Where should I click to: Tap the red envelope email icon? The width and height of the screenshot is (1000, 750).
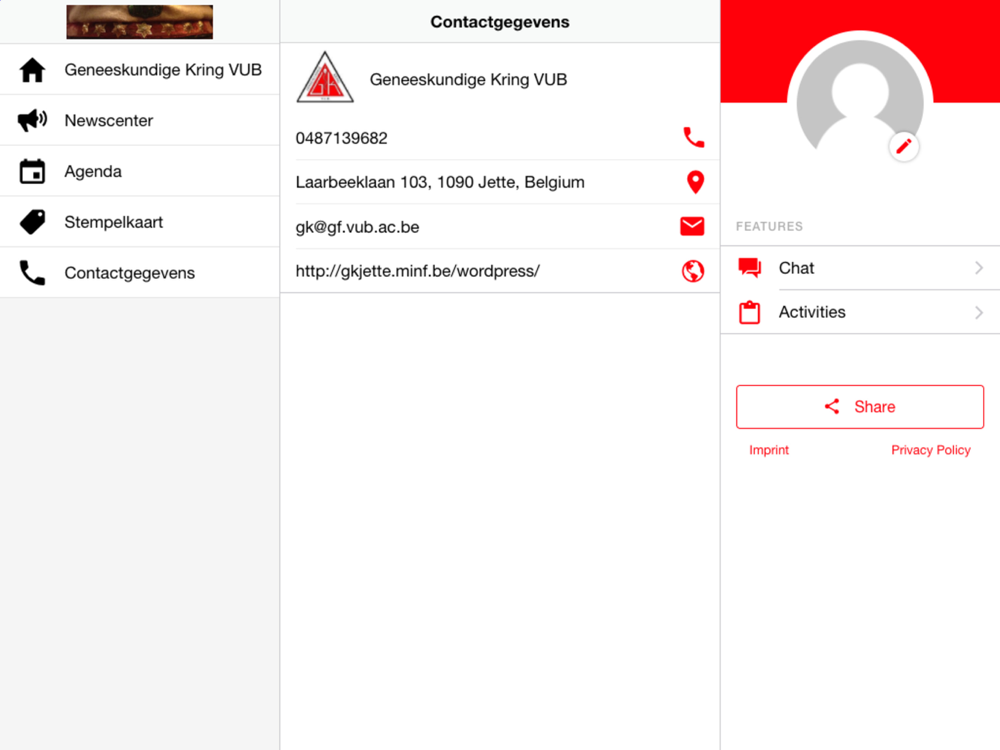pos(692,226)
